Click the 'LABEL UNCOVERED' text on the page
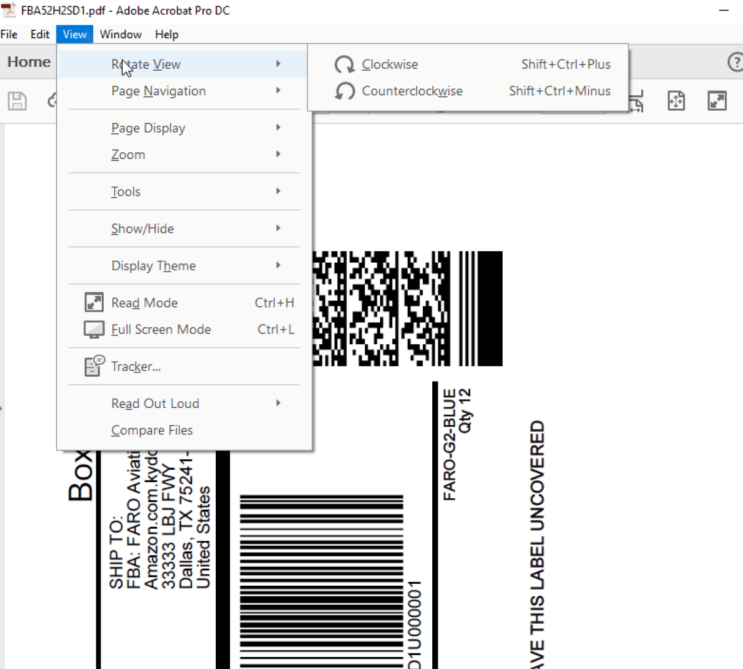The height and width of the screenshot is (669, 743). [x=537, y=507]
